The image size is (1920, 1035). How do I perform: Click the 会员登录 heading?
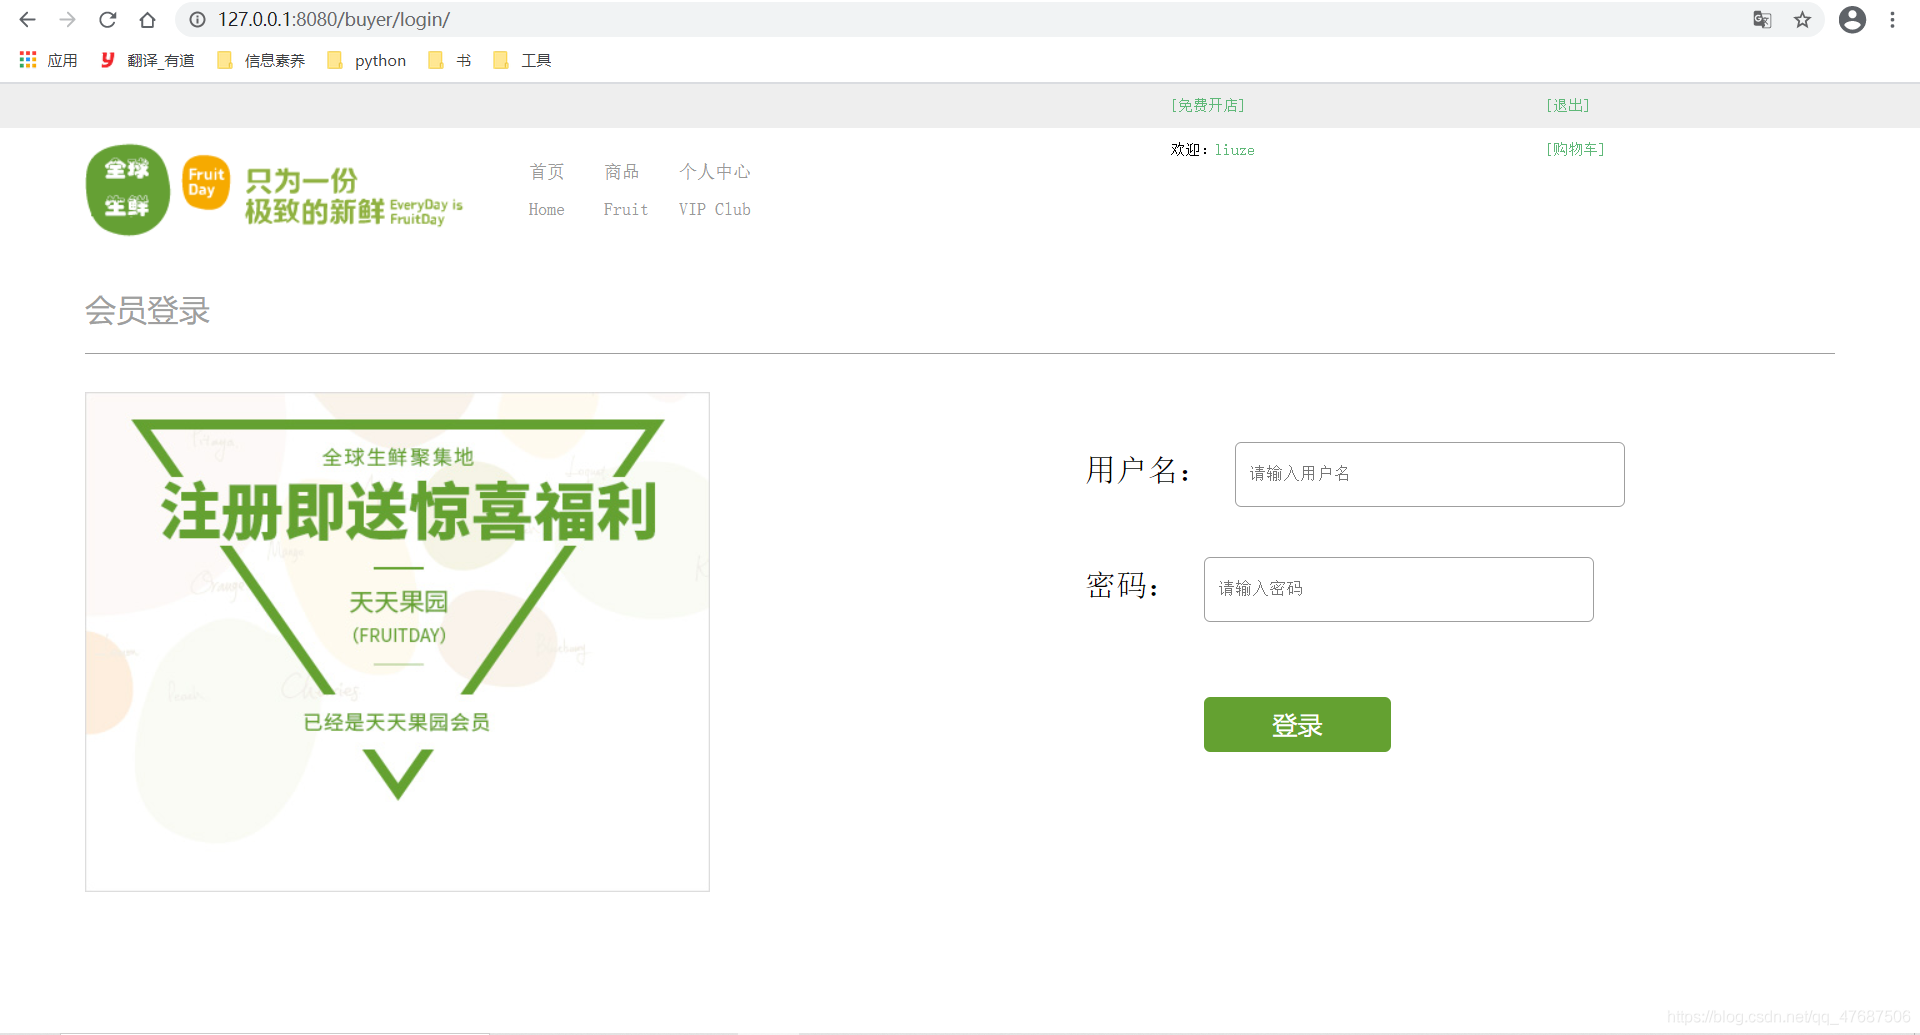[x=148, y=311]
